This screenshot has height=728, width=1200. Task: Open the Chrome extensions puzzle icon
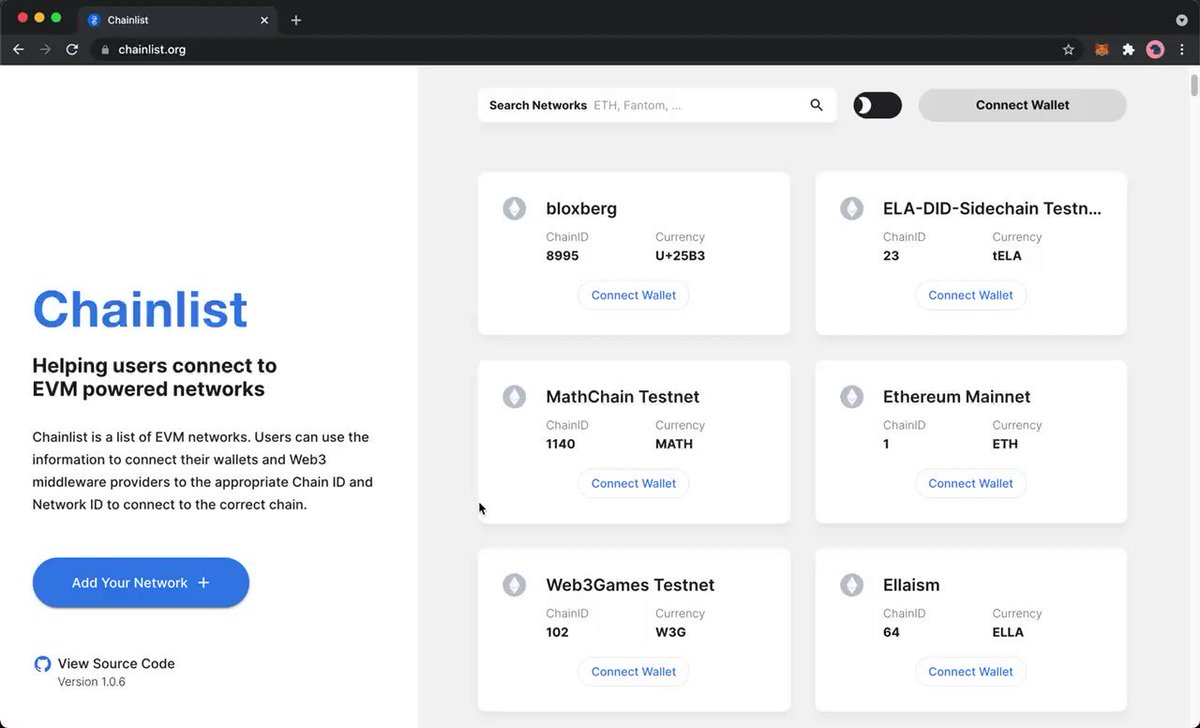tap(1128, 49)
